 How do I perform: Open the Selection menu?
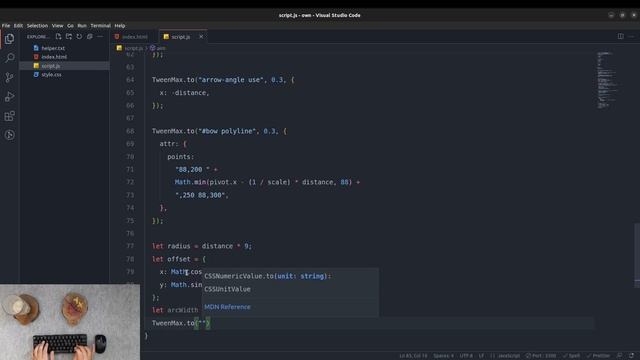tap(37, 25)
